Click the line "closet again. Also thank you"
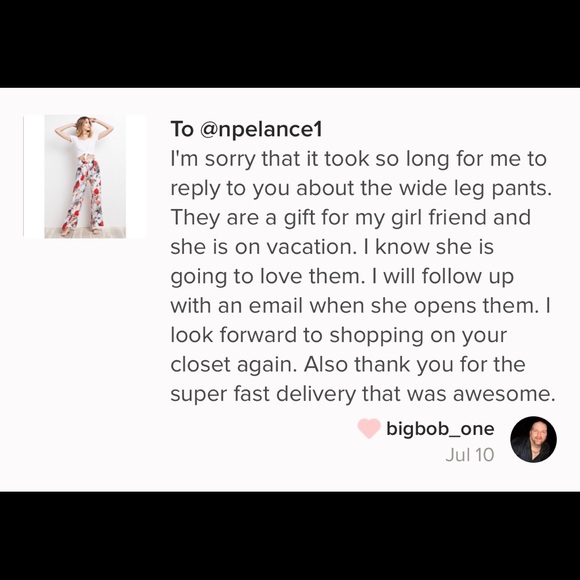This screenshot has height=580, width=580. point(348,365)
